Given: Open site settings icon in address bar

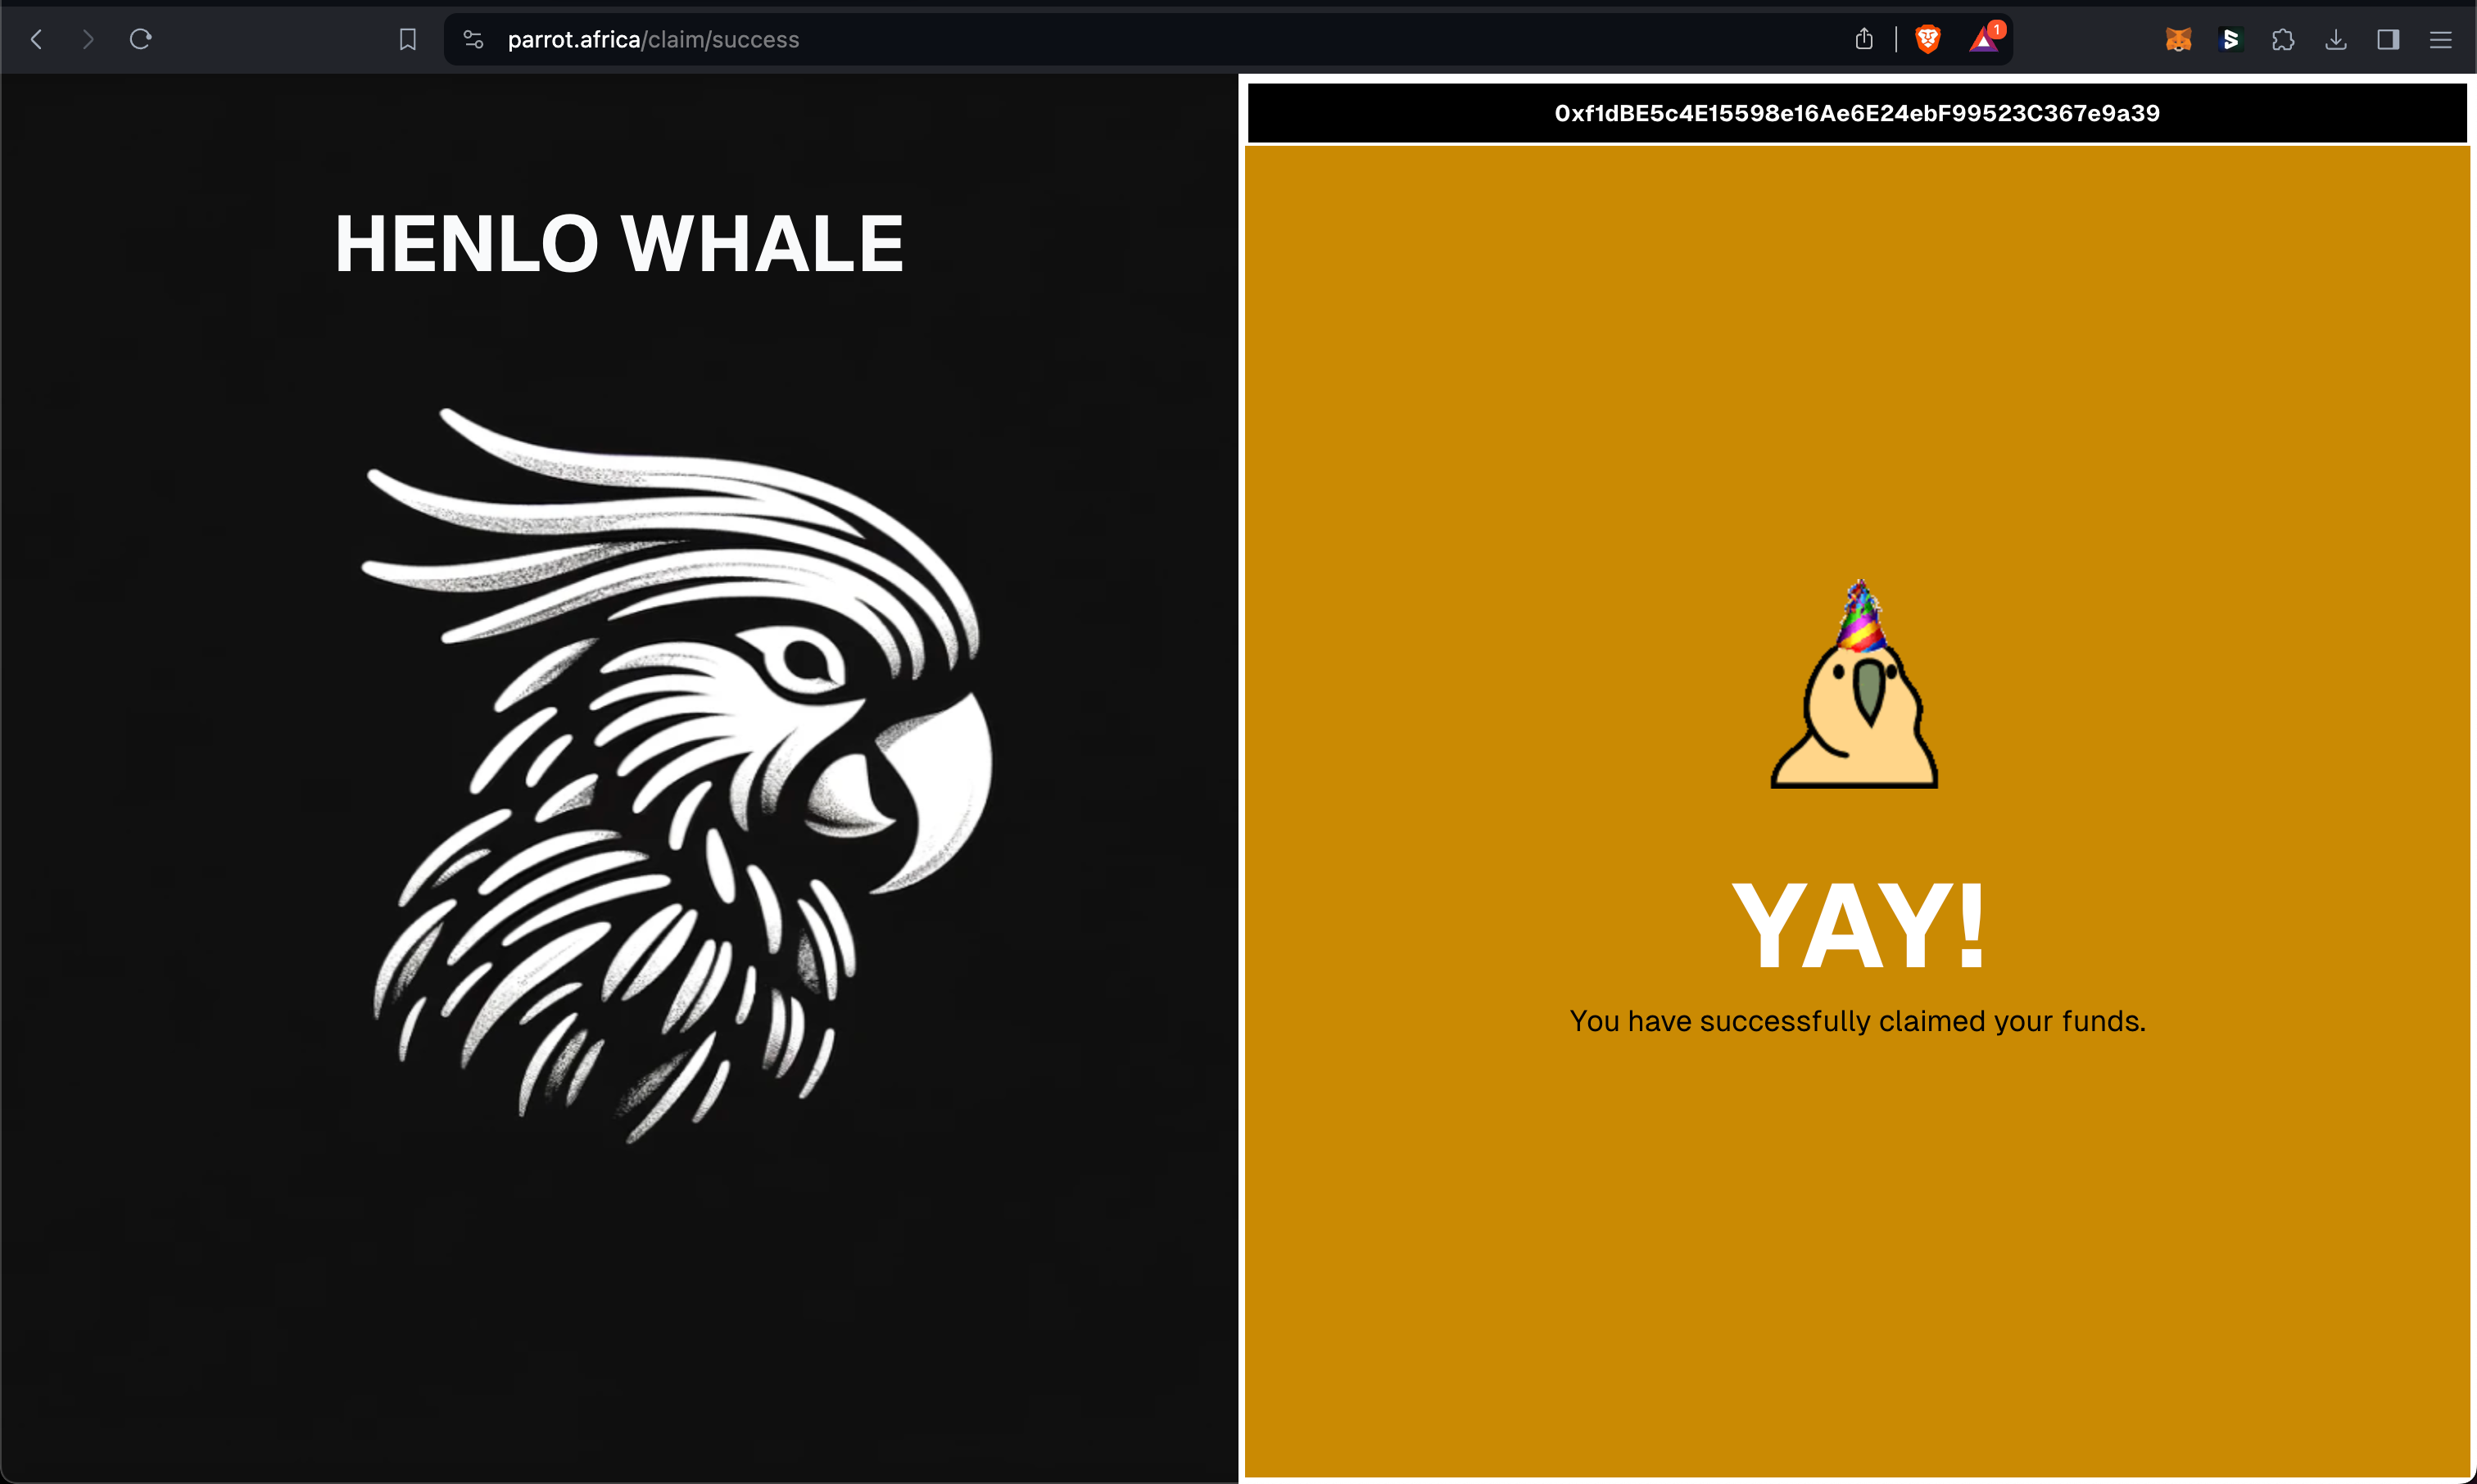Looking at the screenshot, I should pos(473,39).
